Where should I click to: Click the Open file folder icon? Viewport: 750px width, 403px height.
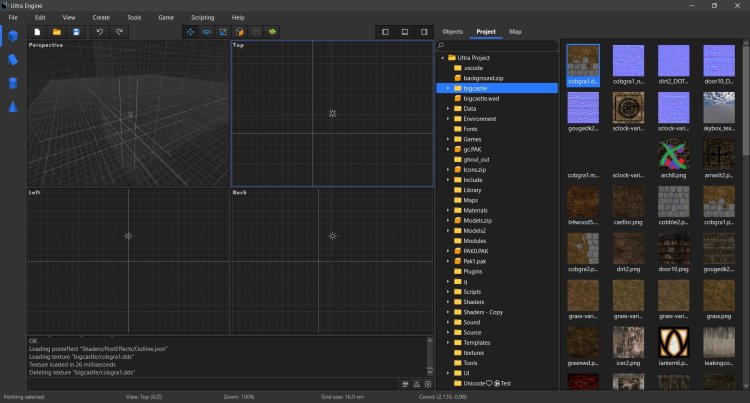point(56,32)
